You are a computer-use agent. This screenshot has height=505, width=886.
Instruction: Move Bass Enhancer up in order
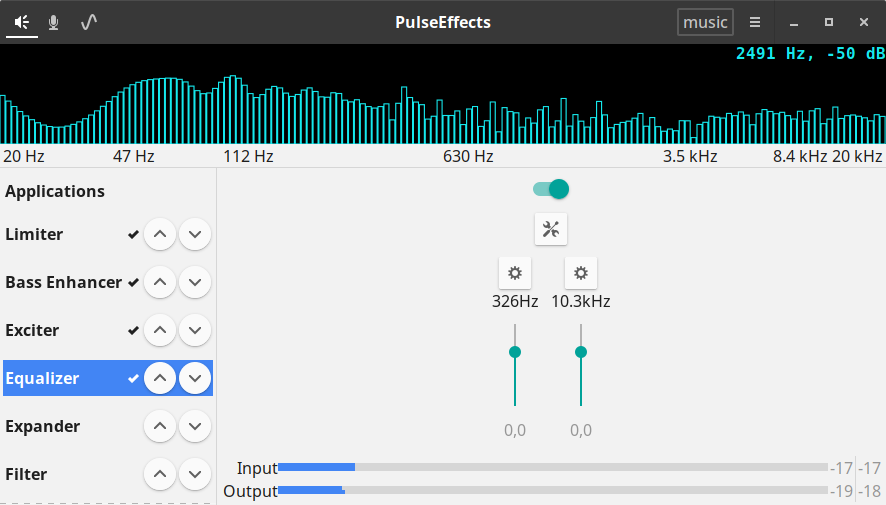[x=160, y=282]
